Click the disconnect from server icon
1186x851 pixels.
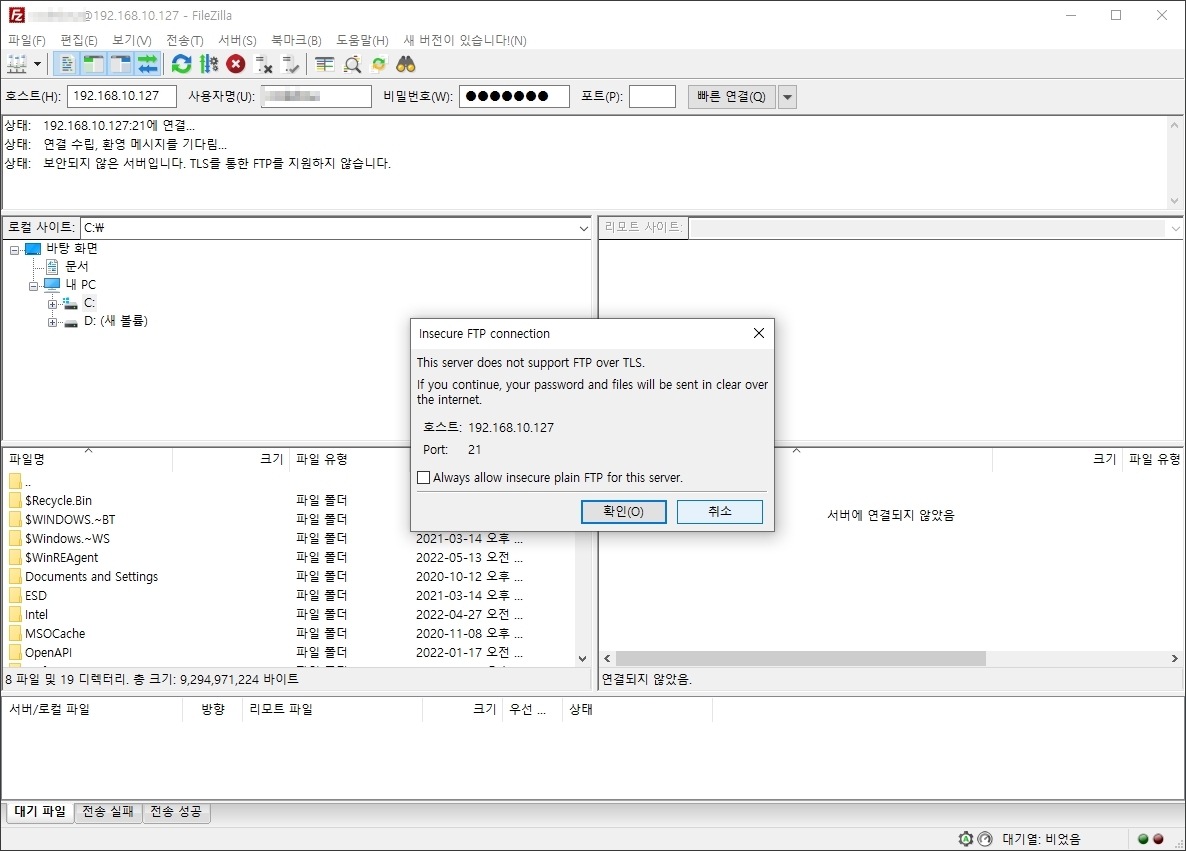click(263, 64)
